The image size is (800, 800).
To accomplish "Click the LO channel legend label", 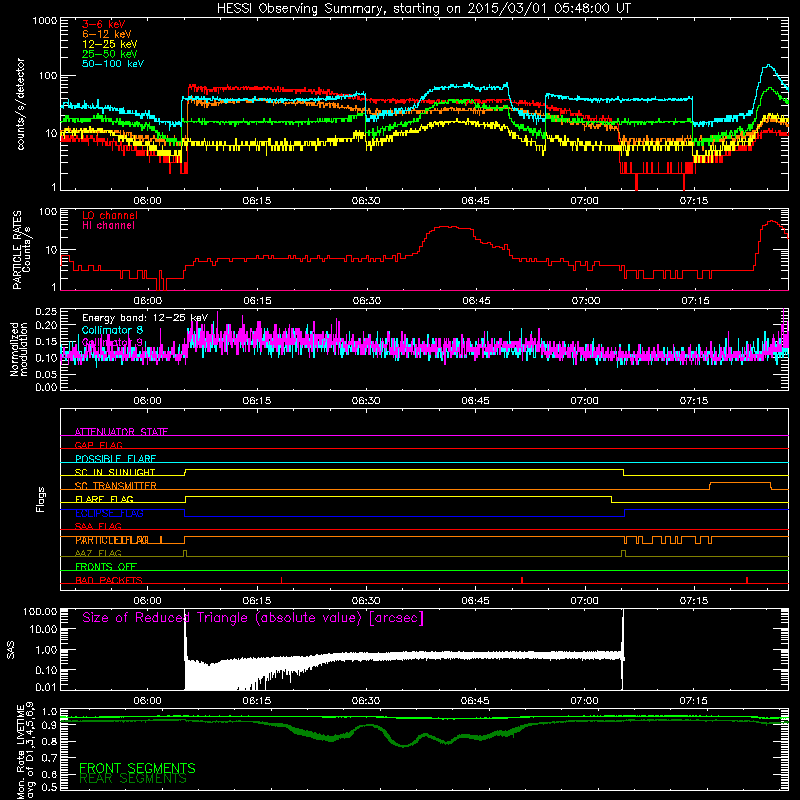I will [x=110, y=215].
